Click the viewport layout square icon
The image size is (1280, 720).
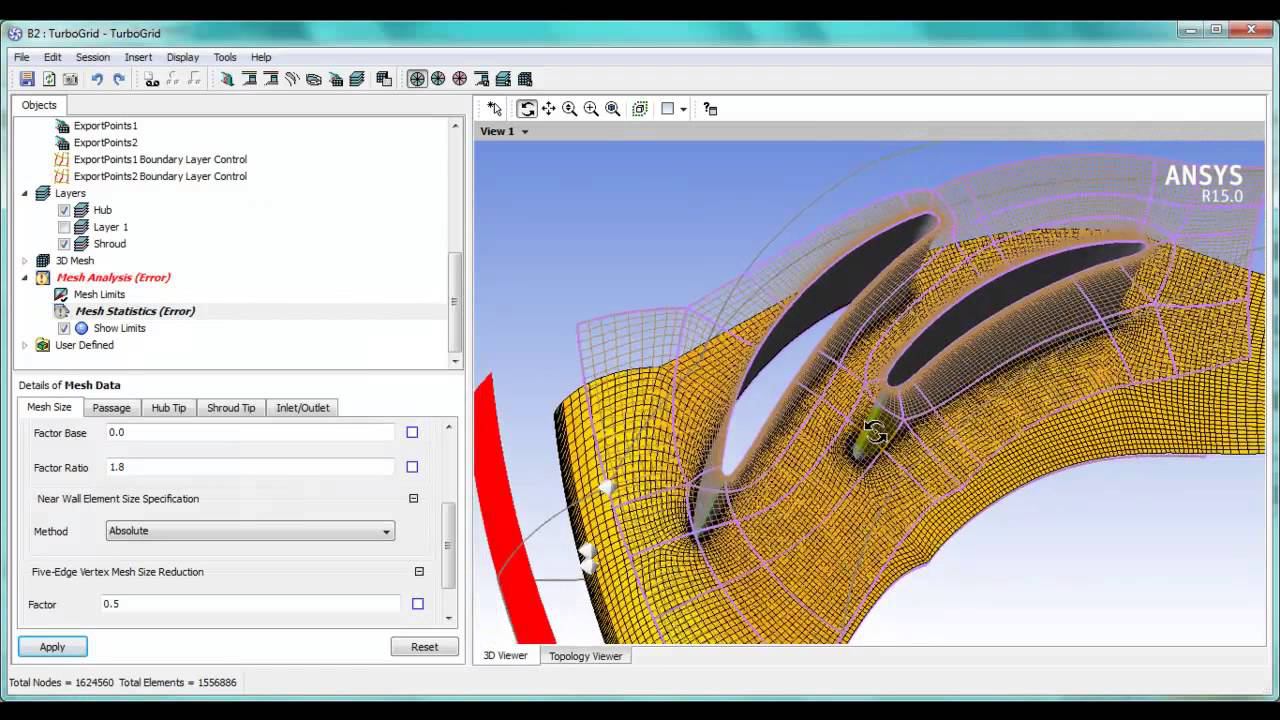pos(668,108)
